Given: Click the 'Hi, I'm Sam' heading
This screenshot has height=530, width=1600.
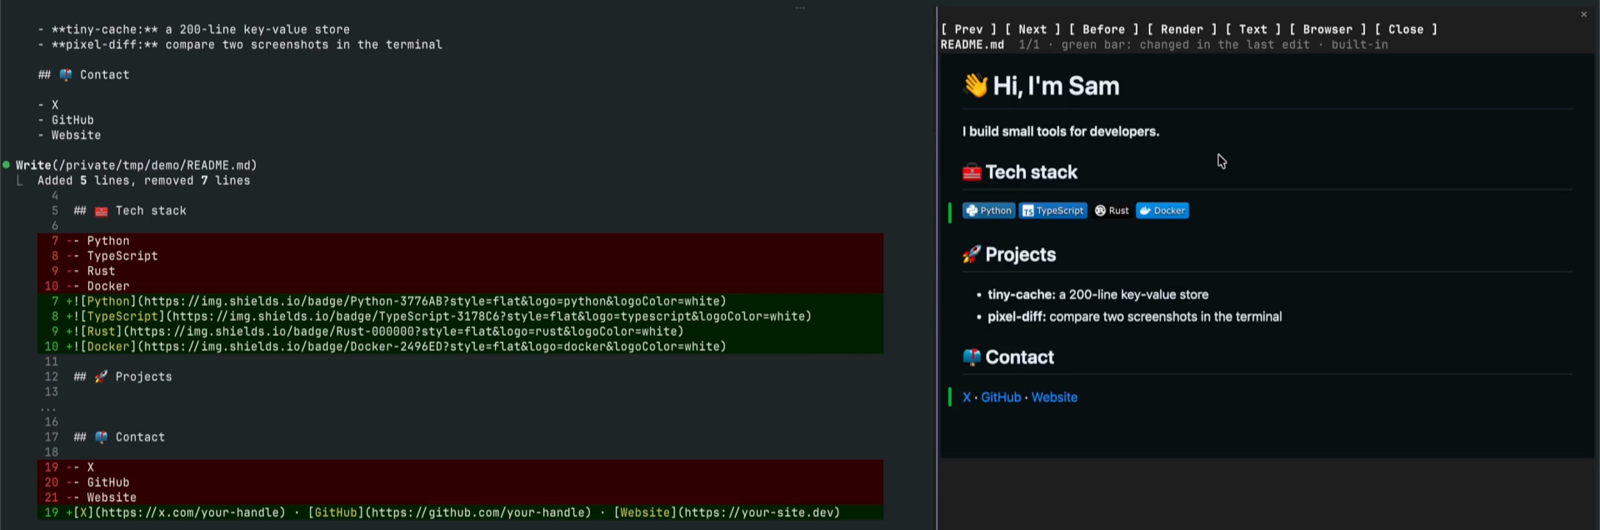Looking at the screenshot, I should pyautogui.click(x=1056, y=86).
